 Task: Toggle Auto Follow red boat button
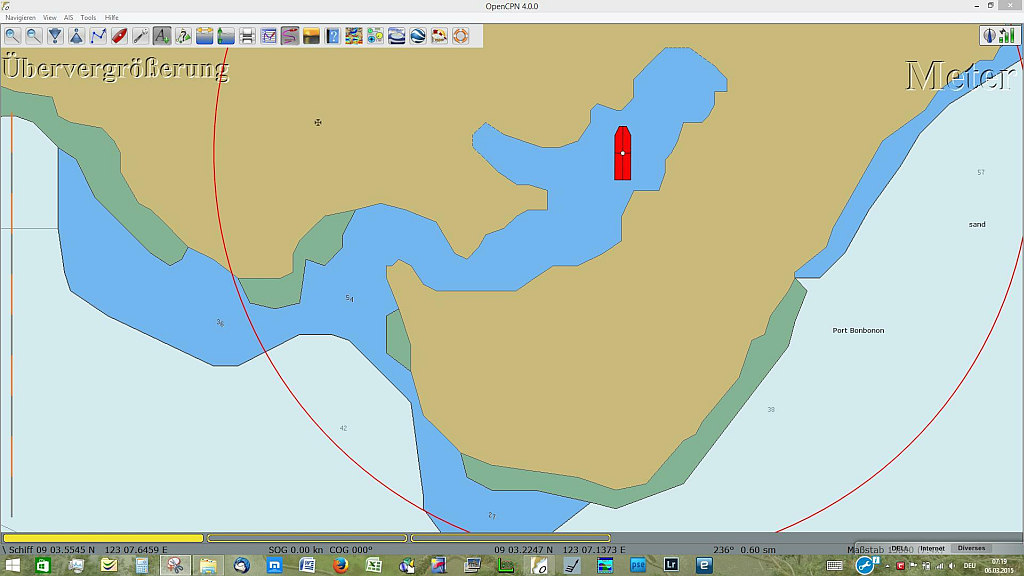pos(119,36)
